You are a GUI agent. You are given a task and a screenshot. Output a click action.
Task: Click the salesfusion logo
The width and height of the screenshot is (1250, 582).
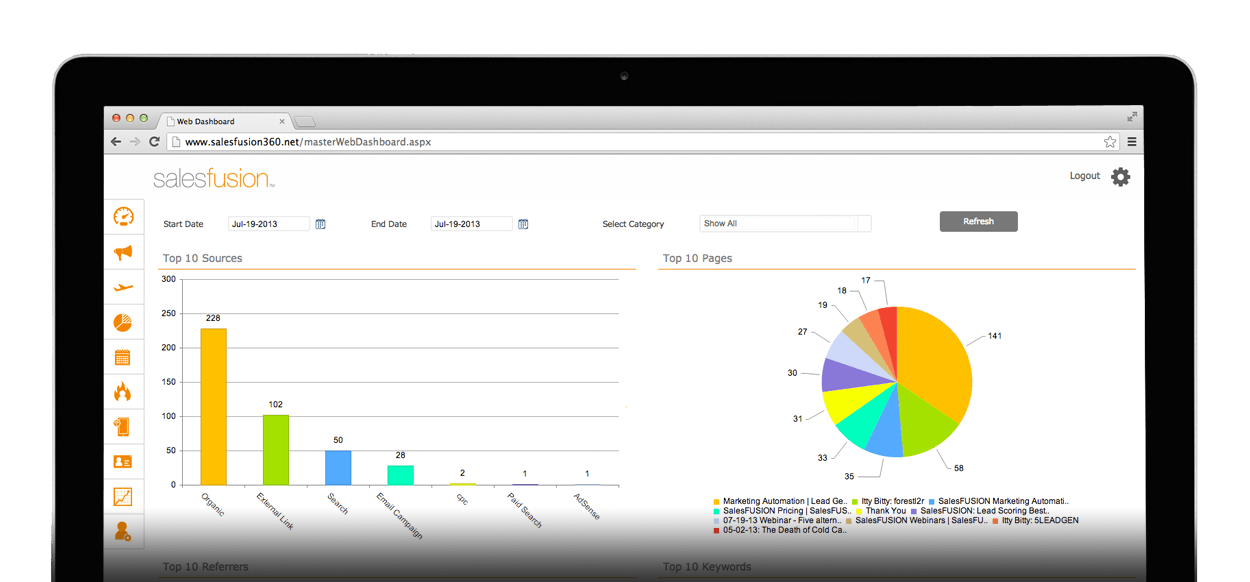[x=214, y=179]
